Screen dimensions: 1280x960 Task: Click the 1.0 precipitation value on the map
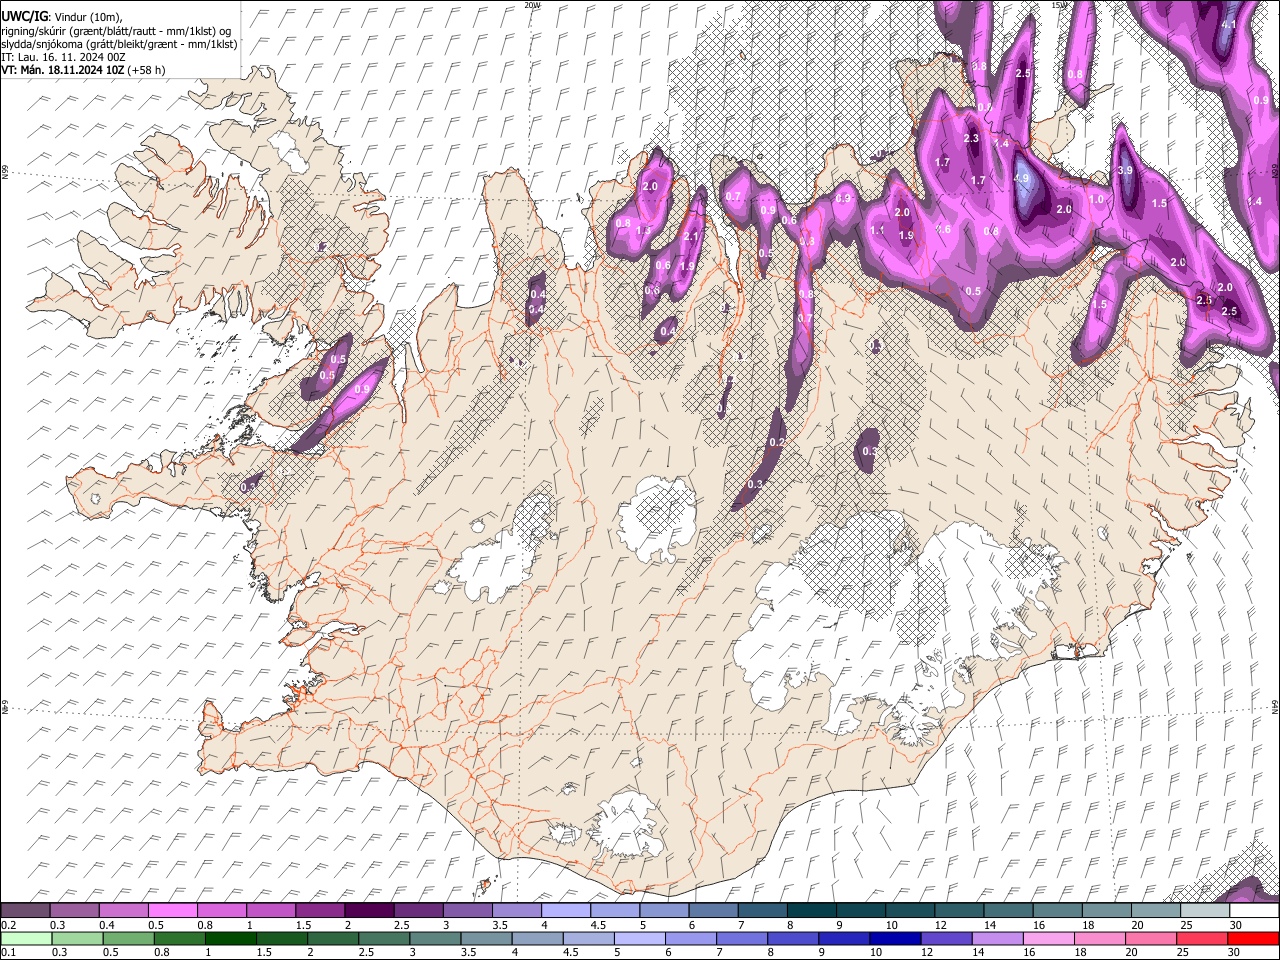[1097, 199]
